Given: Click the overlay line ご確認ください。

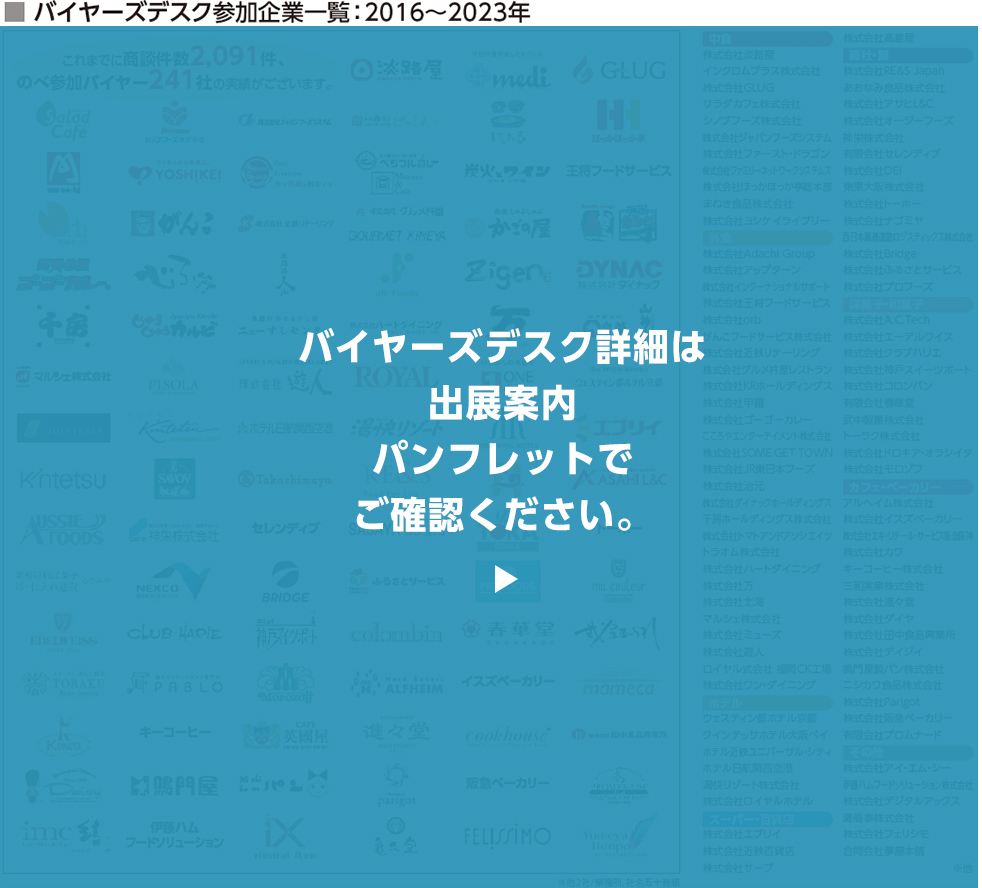Looking at the screenshot, I should 495,514.
